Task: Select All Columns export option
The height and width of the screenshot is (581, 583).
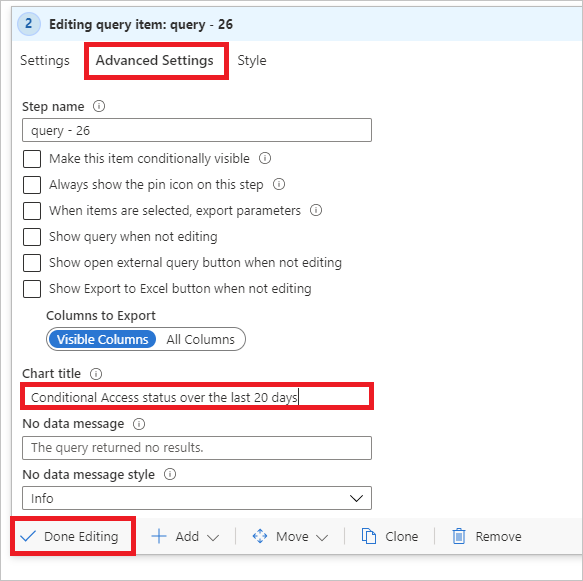Action: click(200, 339)
